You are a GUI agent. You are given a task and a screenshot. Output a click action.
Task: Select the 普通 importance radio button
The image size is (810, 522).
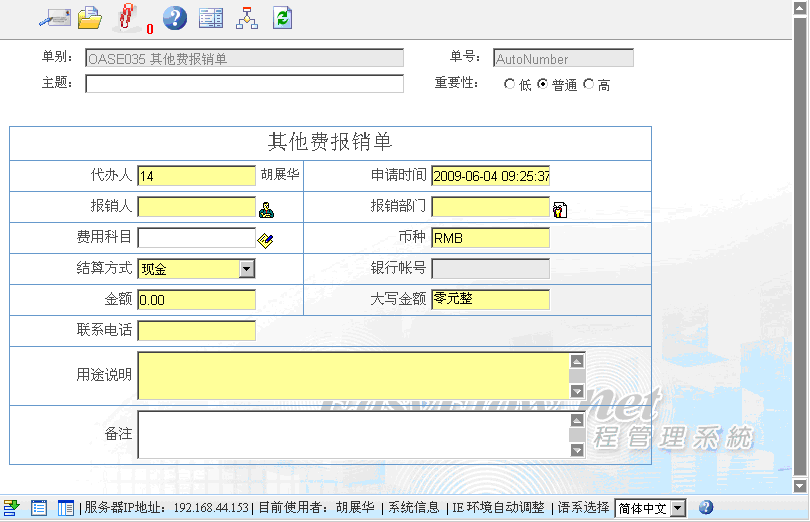pos(543,85)
